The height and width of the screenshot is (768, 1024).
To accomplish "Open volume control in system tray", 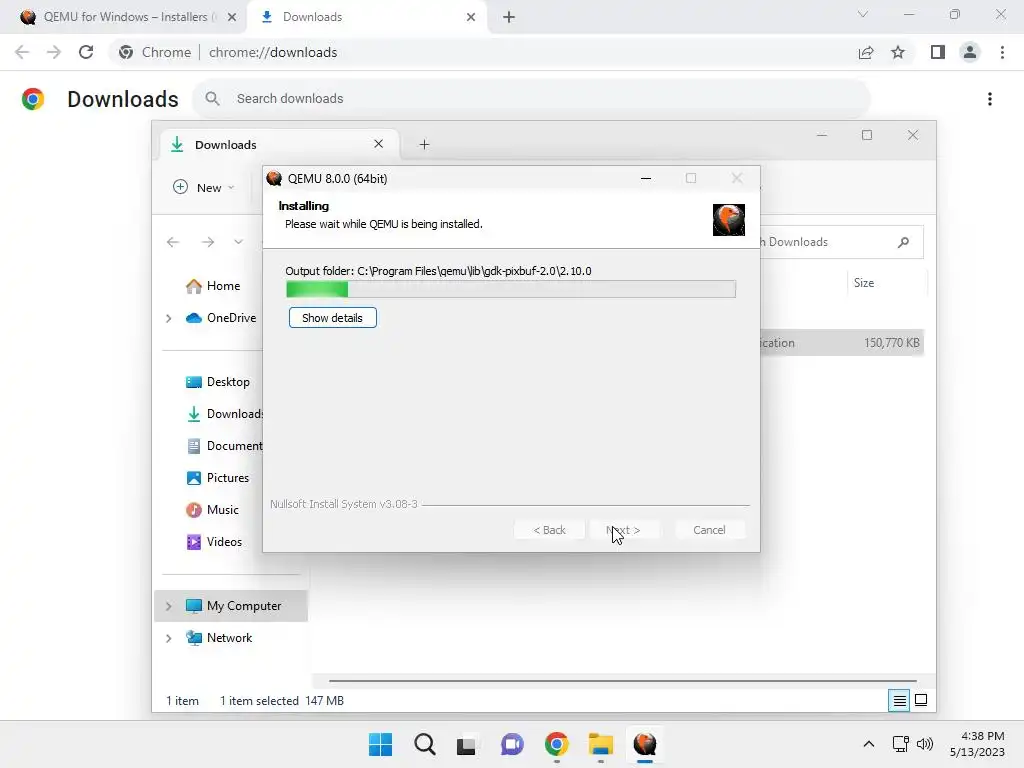I will pos(925,744).
